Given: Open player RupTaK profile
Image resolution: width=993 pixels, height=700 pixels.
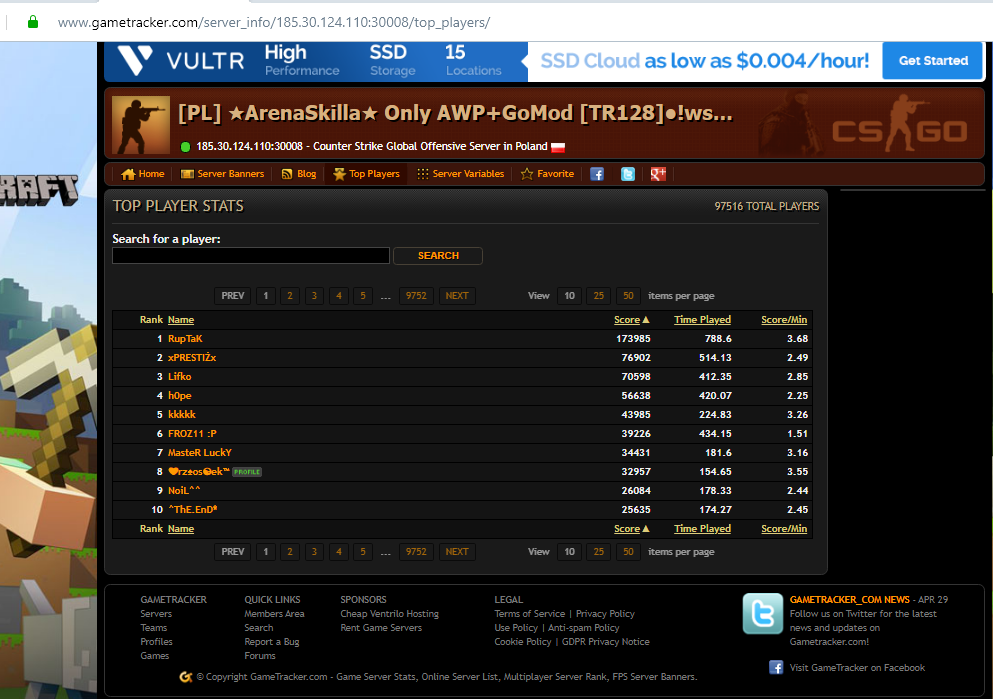Looking at the screenshot, I should coord(185,339).
